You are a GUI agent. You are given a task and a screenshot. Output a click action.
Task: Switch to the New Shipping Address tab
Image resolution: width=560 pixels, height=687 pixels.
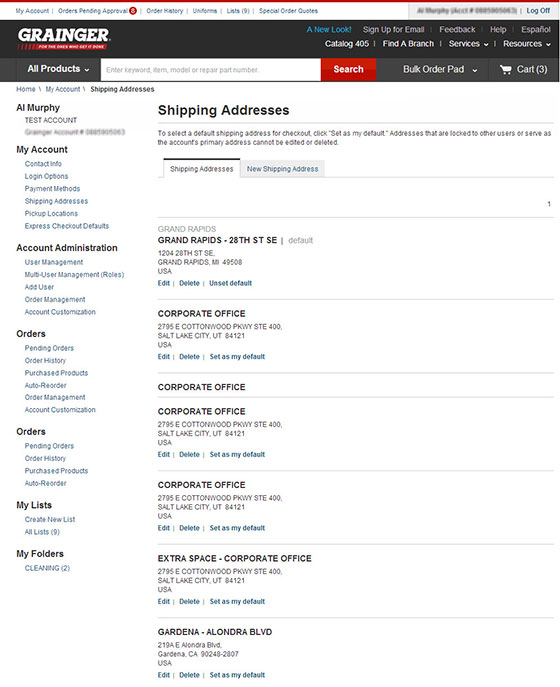(282, 169)
